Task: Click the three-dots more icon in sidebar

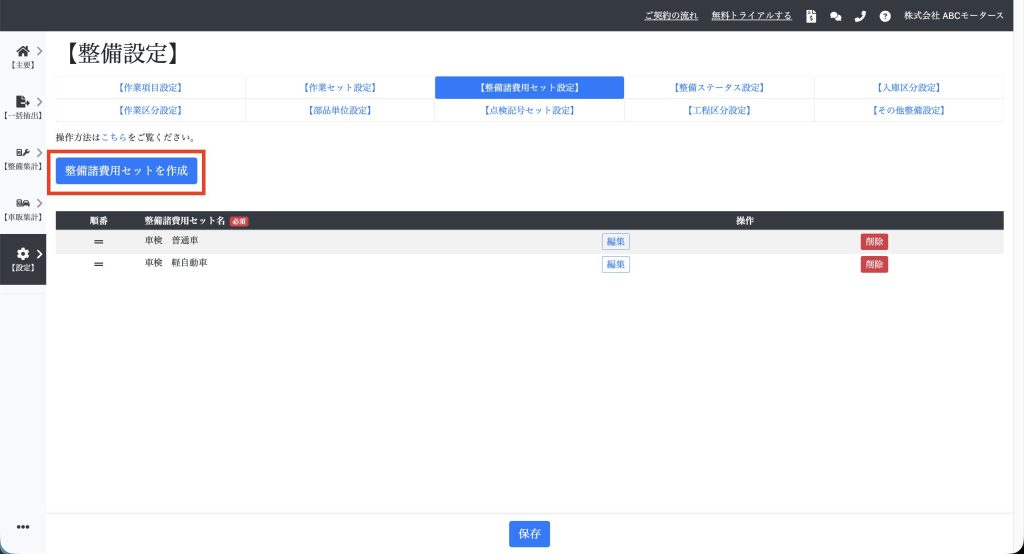Action: pyautogui.click(x=23, y=528)
